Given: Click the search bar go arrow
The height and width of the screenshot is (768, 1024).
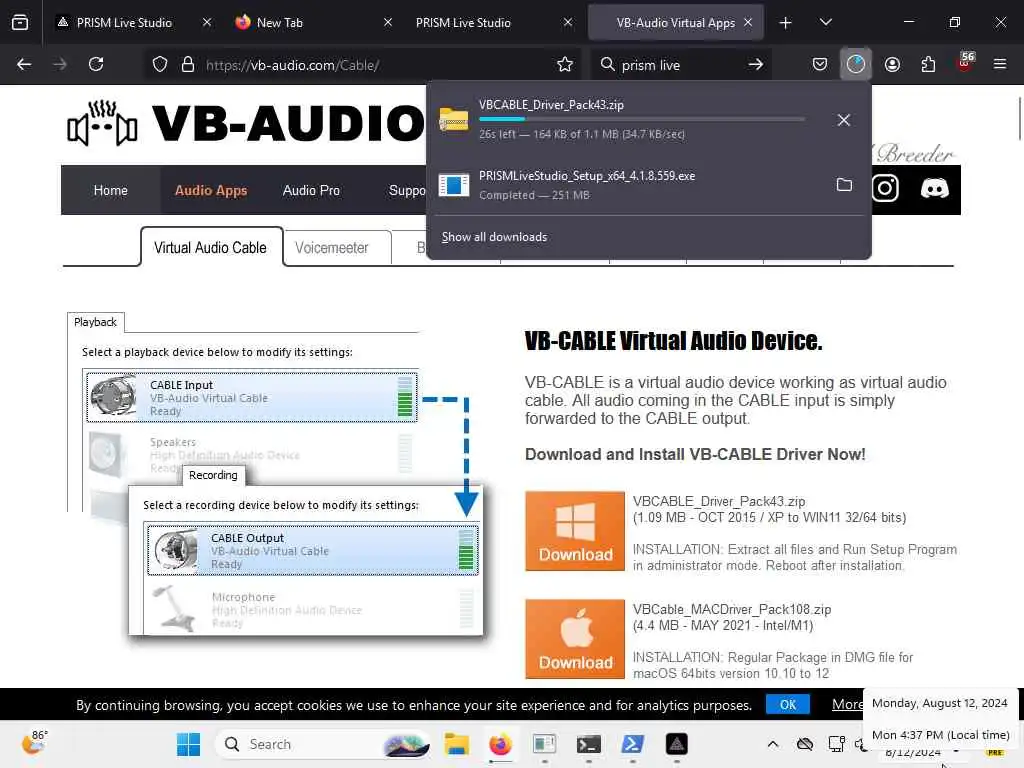Looking at the screenshot, I should [756, 65].
